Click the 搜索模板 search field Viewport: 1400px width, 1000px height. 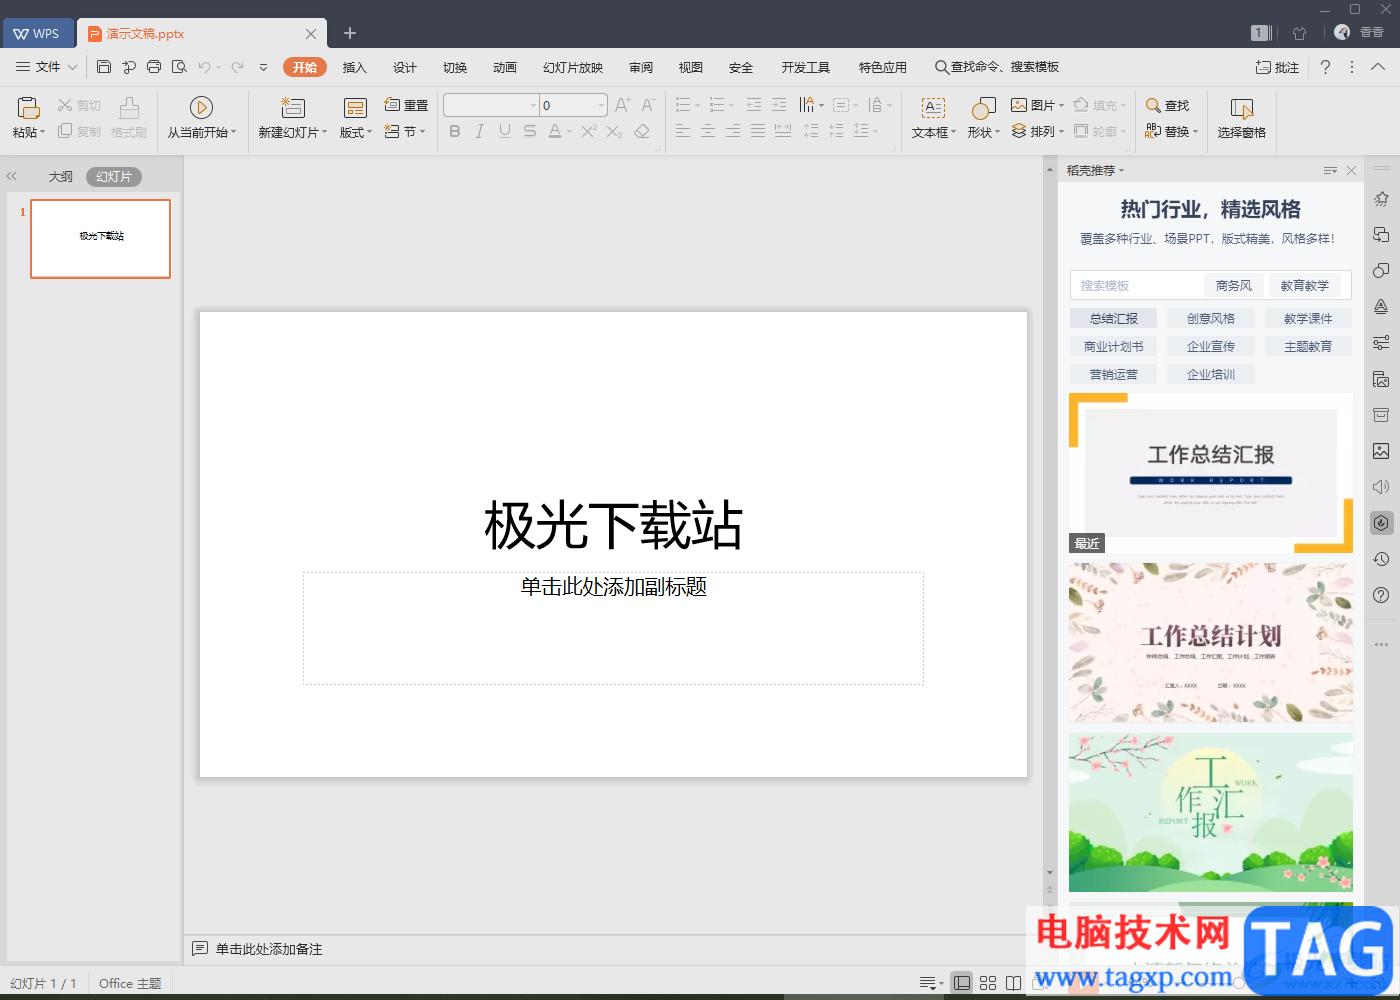(x=1137, y=285)
